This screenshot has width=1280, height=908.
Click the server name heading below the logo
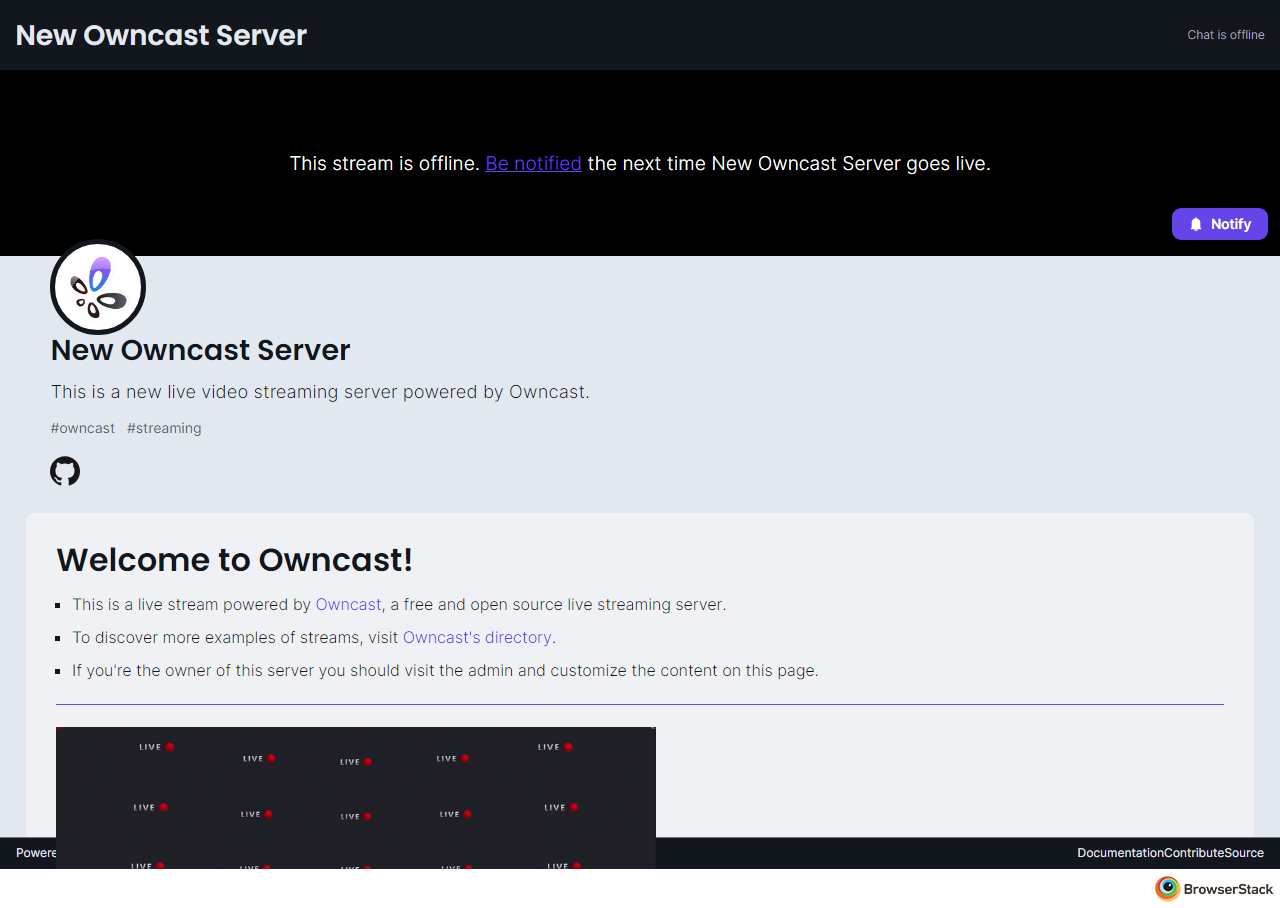point(200,350)
